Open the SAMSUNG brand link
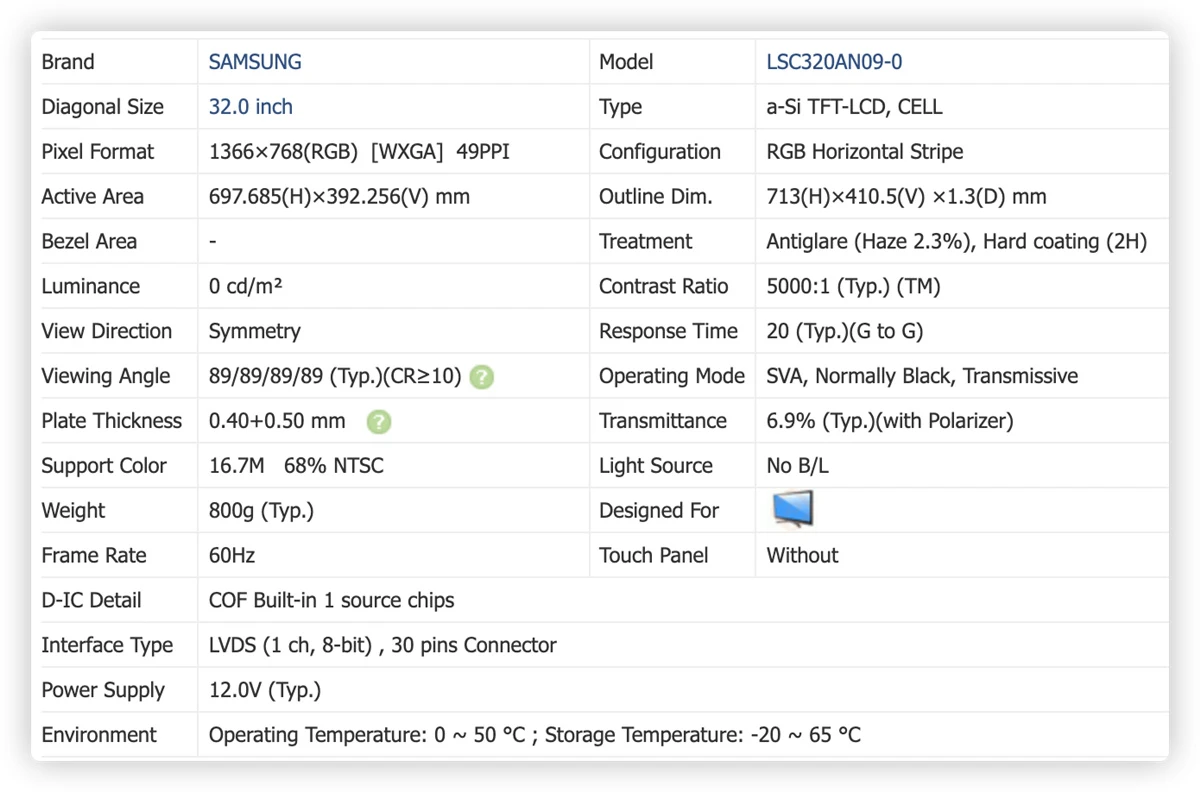Image resolution: width=1200 pixels, height=792 pixels. tap(255, 62)
